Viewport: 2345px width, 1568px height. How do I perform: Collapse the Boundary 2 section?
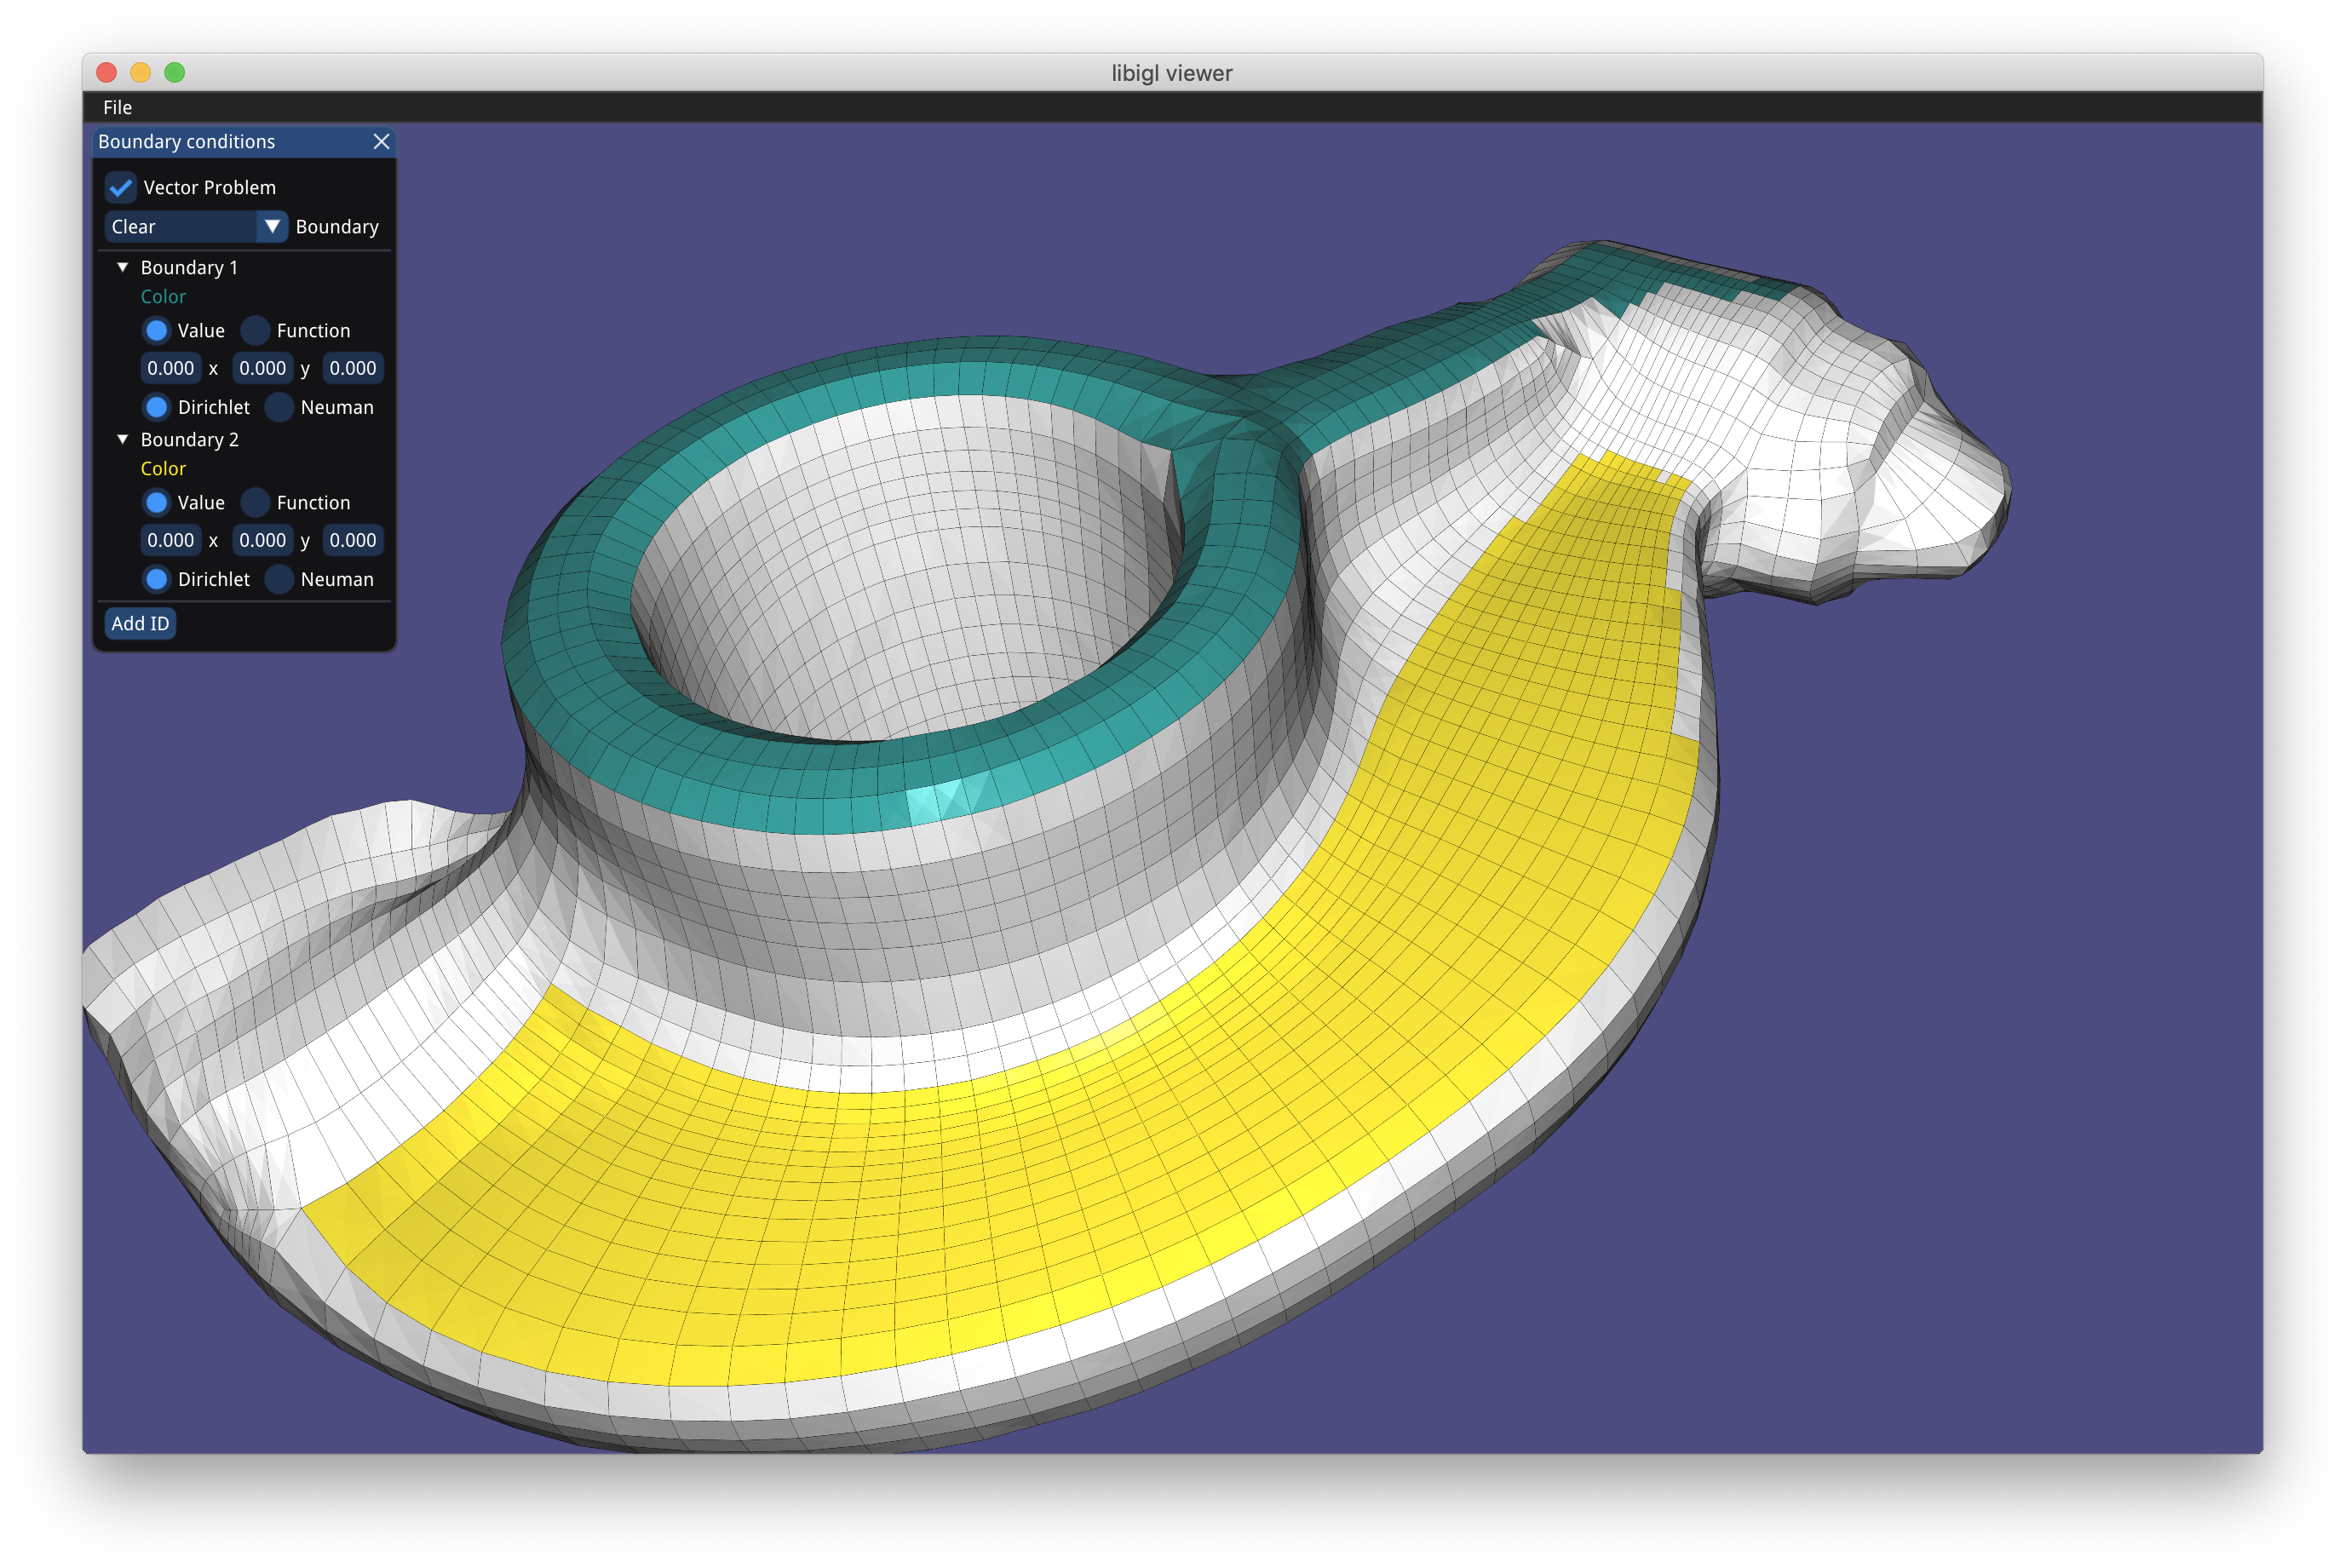pyautogui.click(x=123, y=439)
